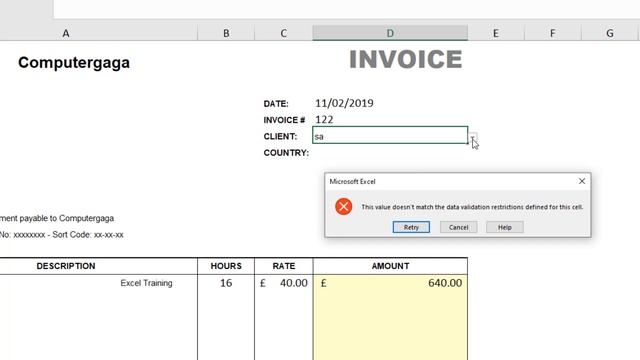Click the COUNTRY: label

[286, 153]
